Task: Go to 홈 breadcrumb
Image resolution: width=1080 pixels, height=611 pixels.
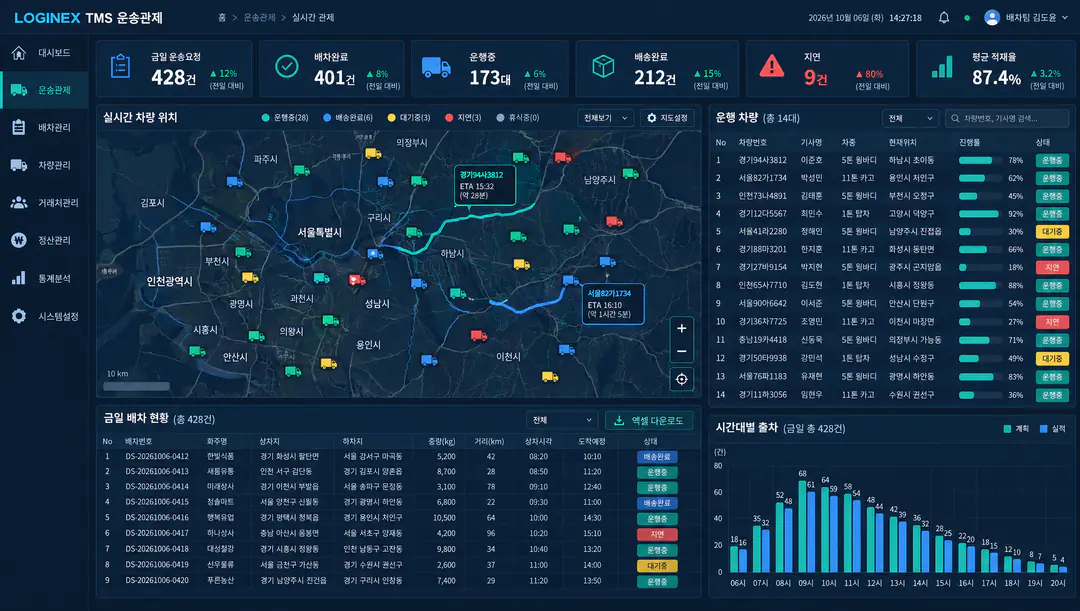Action: (222, 18)
